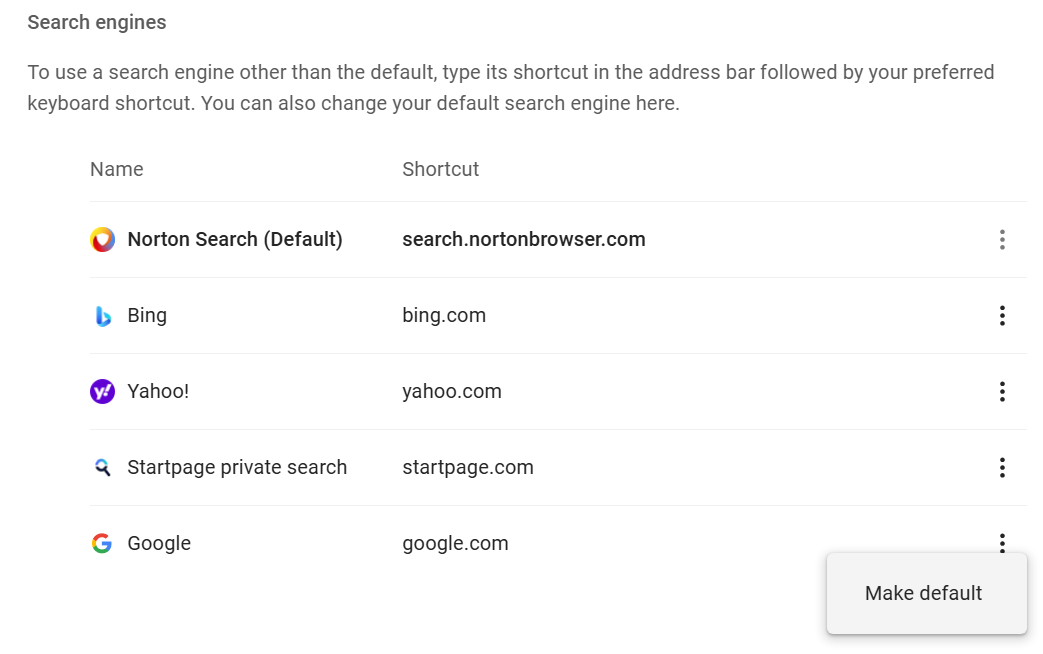Screen dimensions: 1043x654
Task: Click the purple Yahoo! icon
Action: tap(102, 392)
